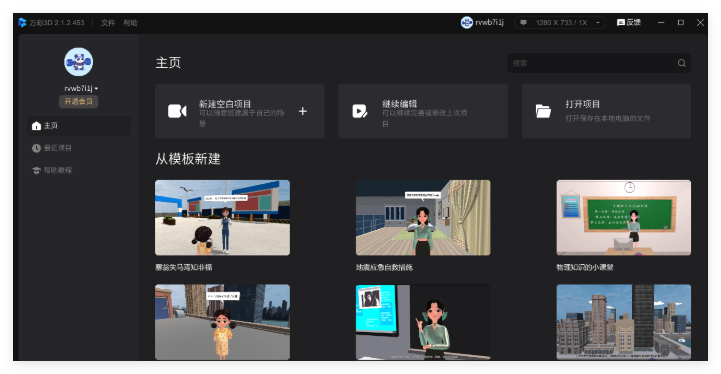721x374 pixels.
Task: Select 主页 in the sidebar
Action: 79,126
